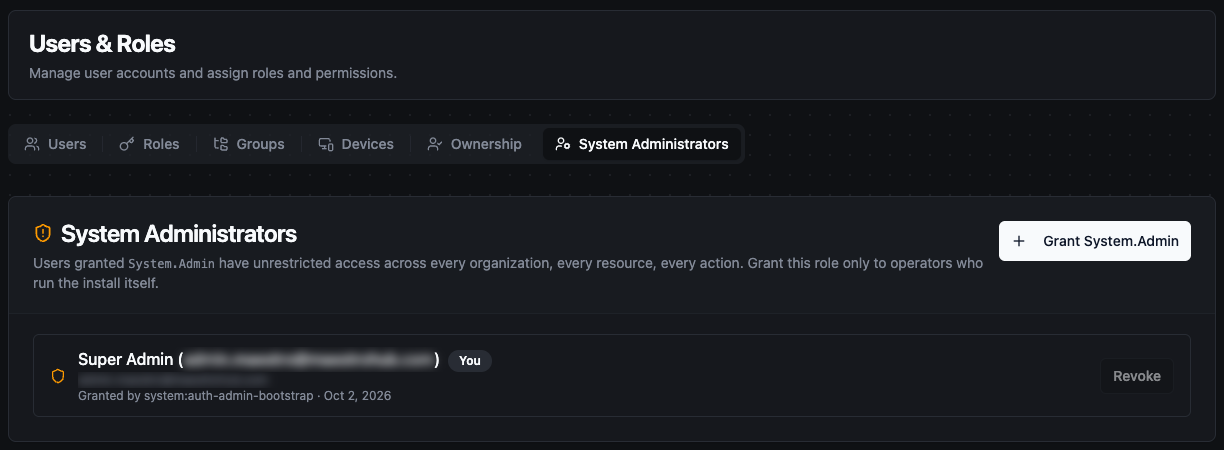The image size is (1224, 450).
Task: Click the Devices tab monitor icon
Action: pos(326,144)
